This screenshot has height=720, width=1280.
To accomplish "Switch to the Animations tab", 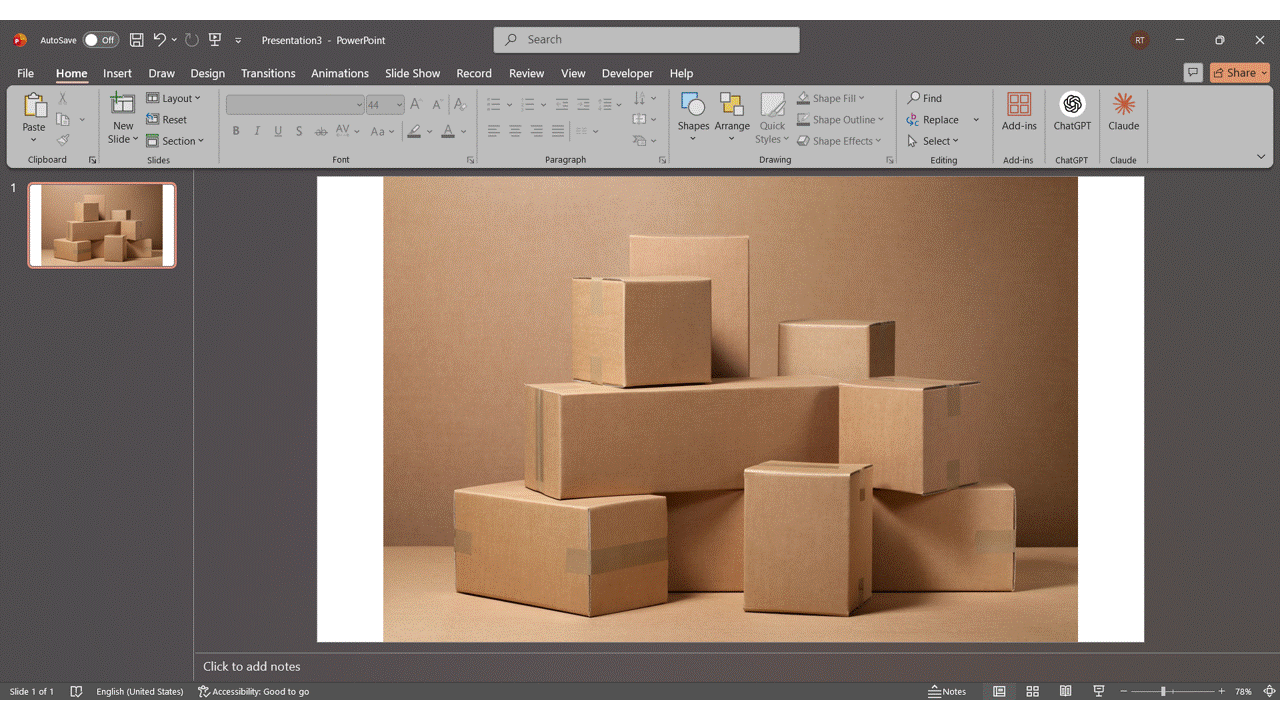I will click(340, 73).
